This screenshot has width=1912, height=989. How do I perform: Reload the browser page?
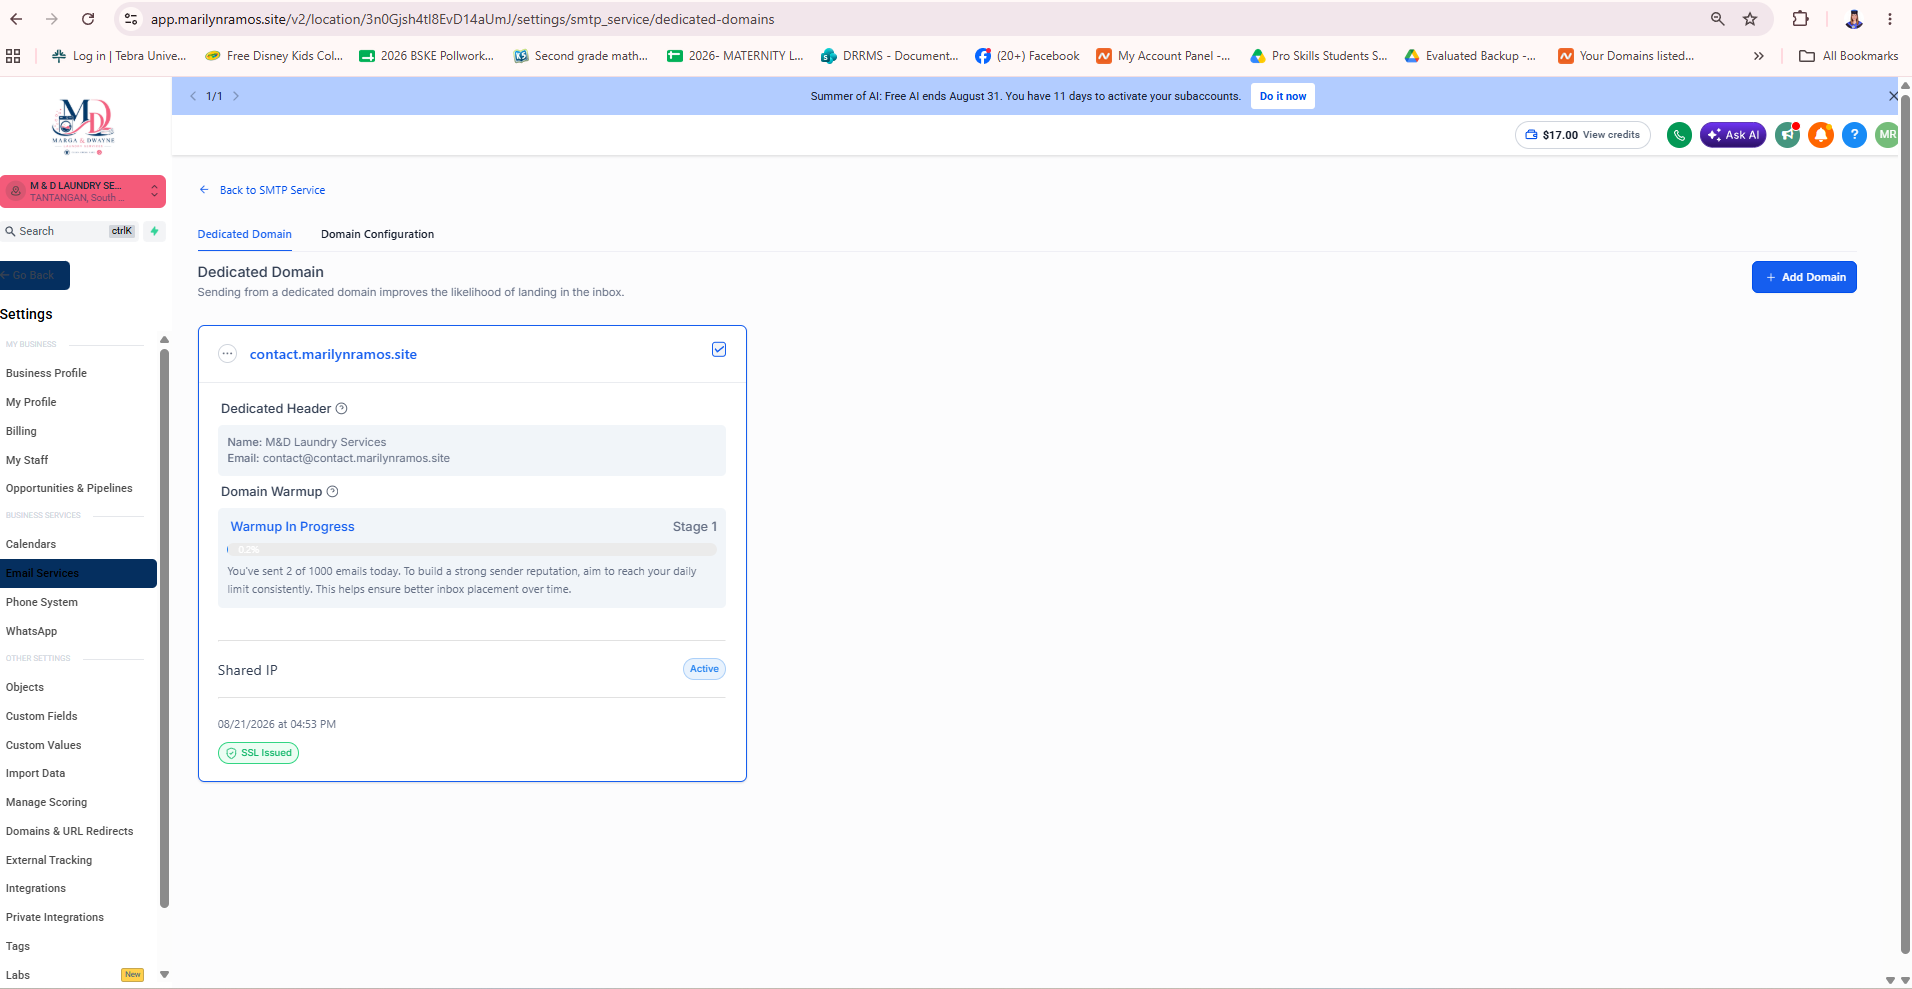click(x=88, y=19)
